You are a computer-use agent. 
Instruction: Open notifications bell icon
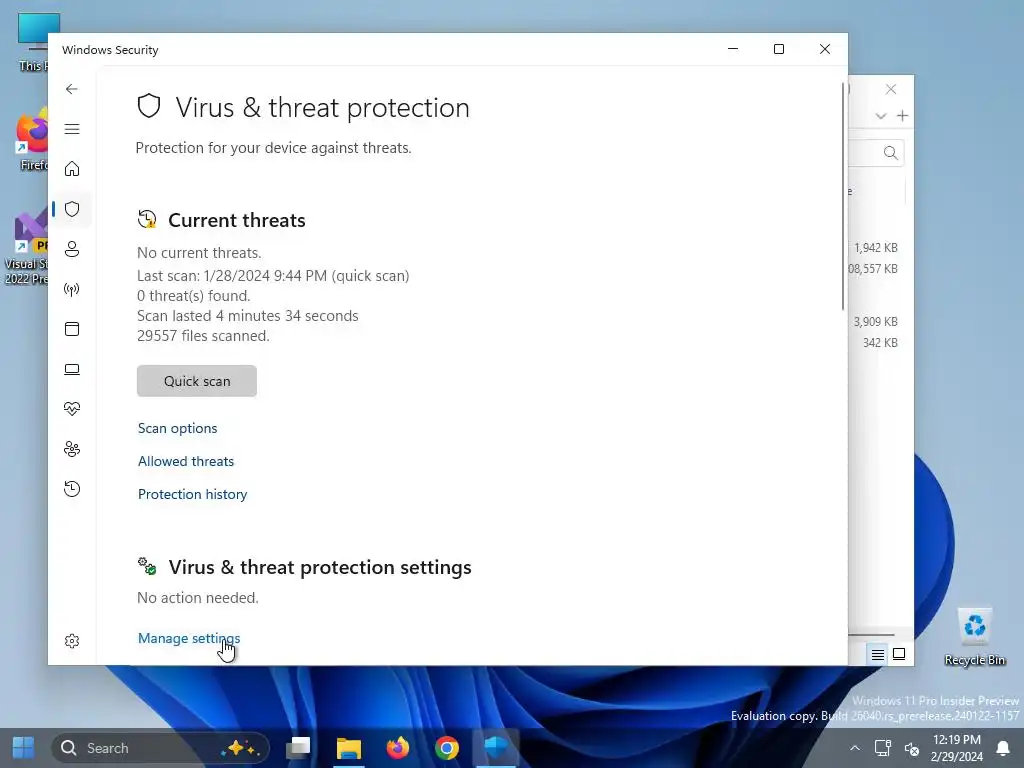1003,748
